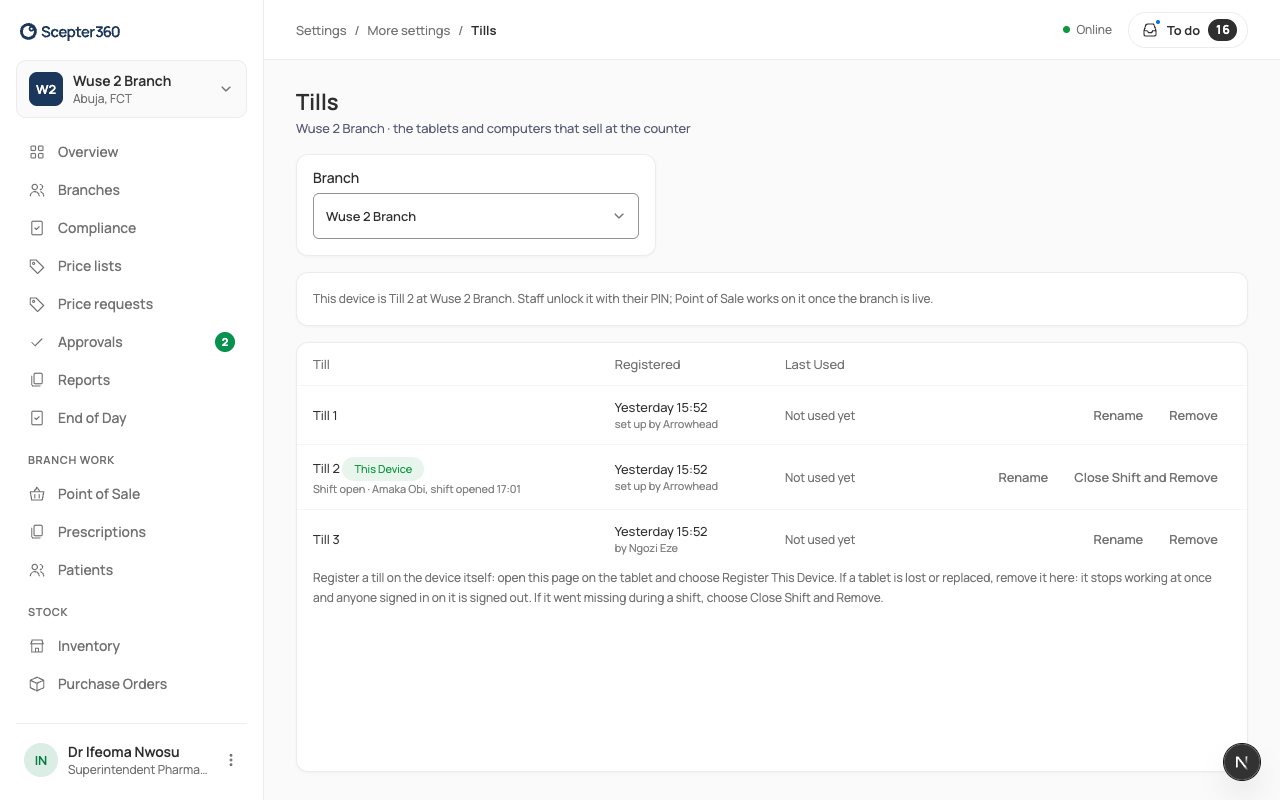Click the Approvals checkmark icon
1280x800 pixels.
pyautogui.click(x=37, y=342)
